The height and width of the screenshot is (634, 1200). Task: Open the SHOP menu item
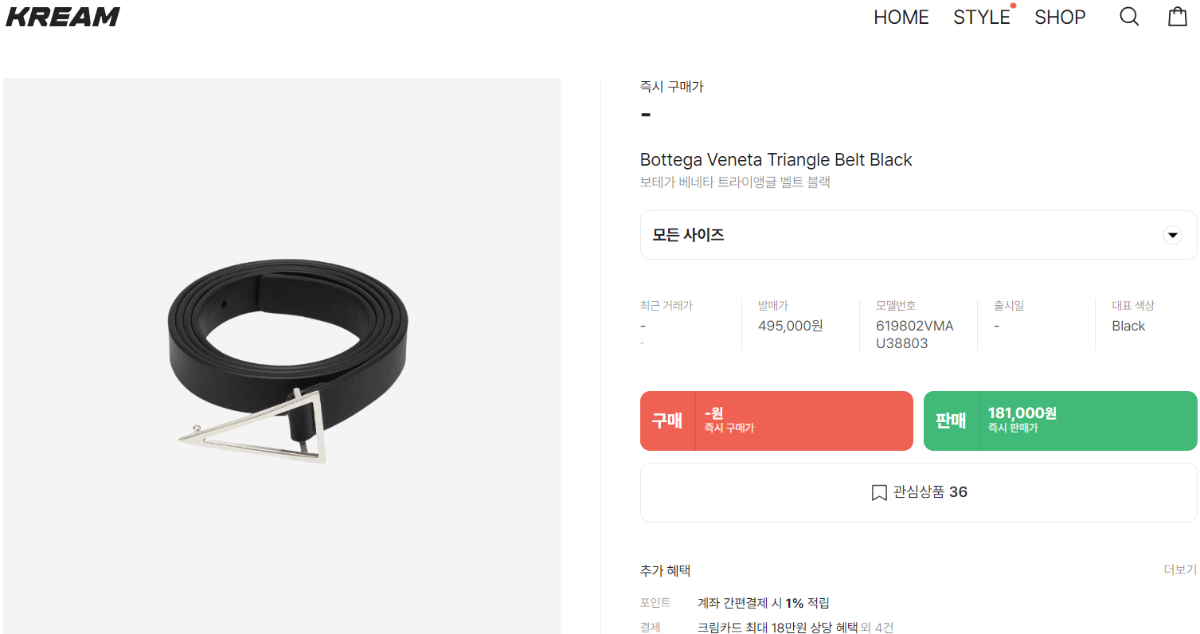[x=1060, y=17]
